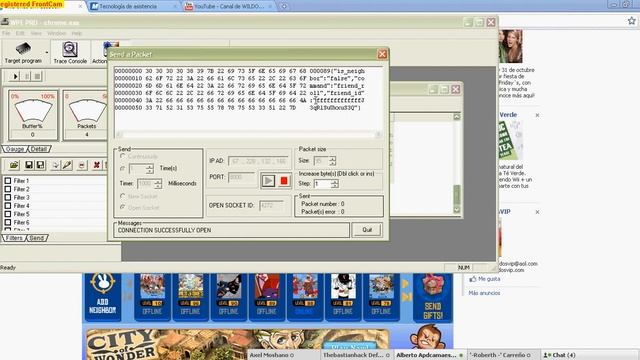This screenshot has height=360, width=640.
Task: Click the OPEN SOCKET ID field
Action: tap(271, 205)
